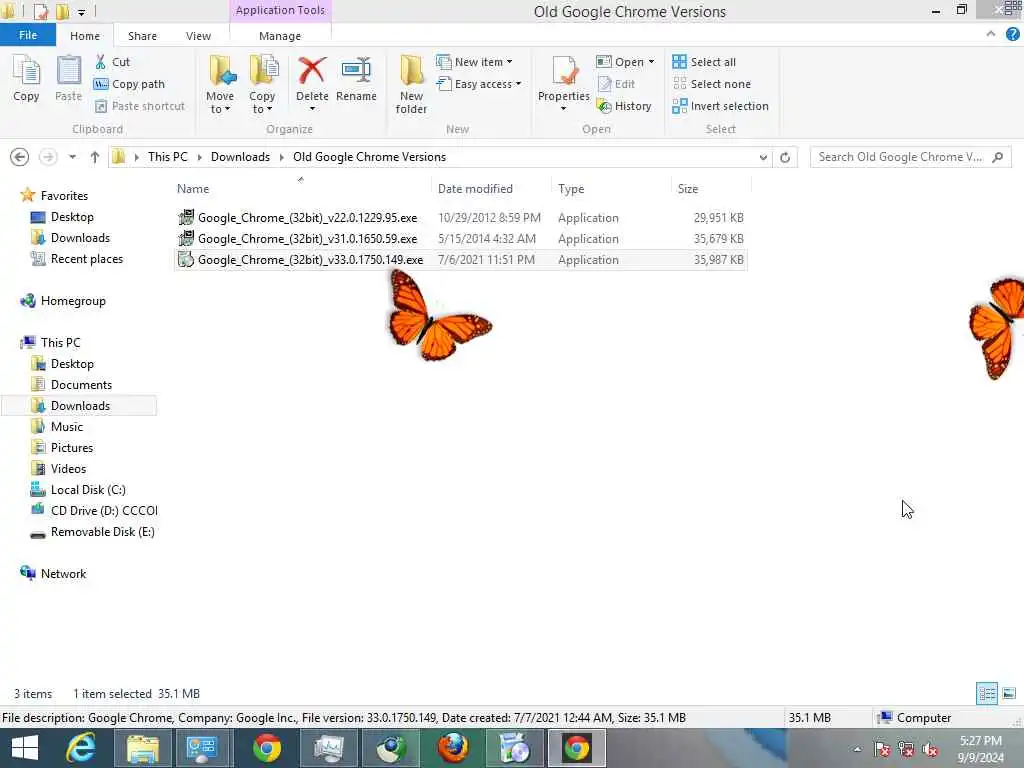Click the Edit command in Open group
1024x768 pixels.
tap(616, 84)
